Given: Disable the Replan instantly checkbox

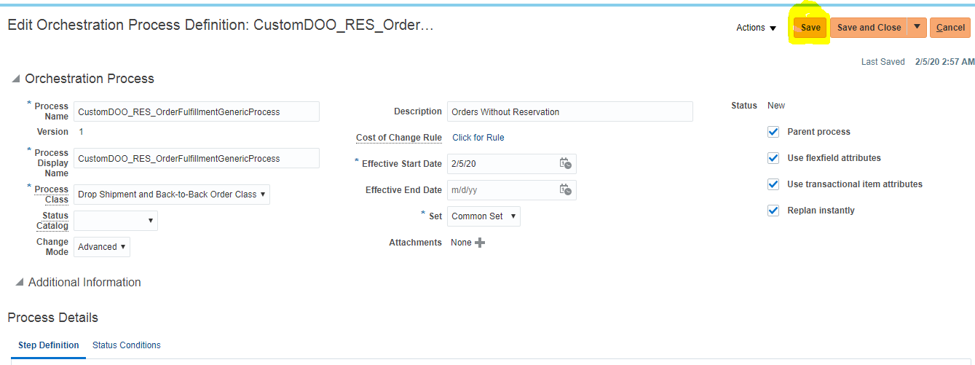Looking at the screenshot, I should (x=774, y=210).
